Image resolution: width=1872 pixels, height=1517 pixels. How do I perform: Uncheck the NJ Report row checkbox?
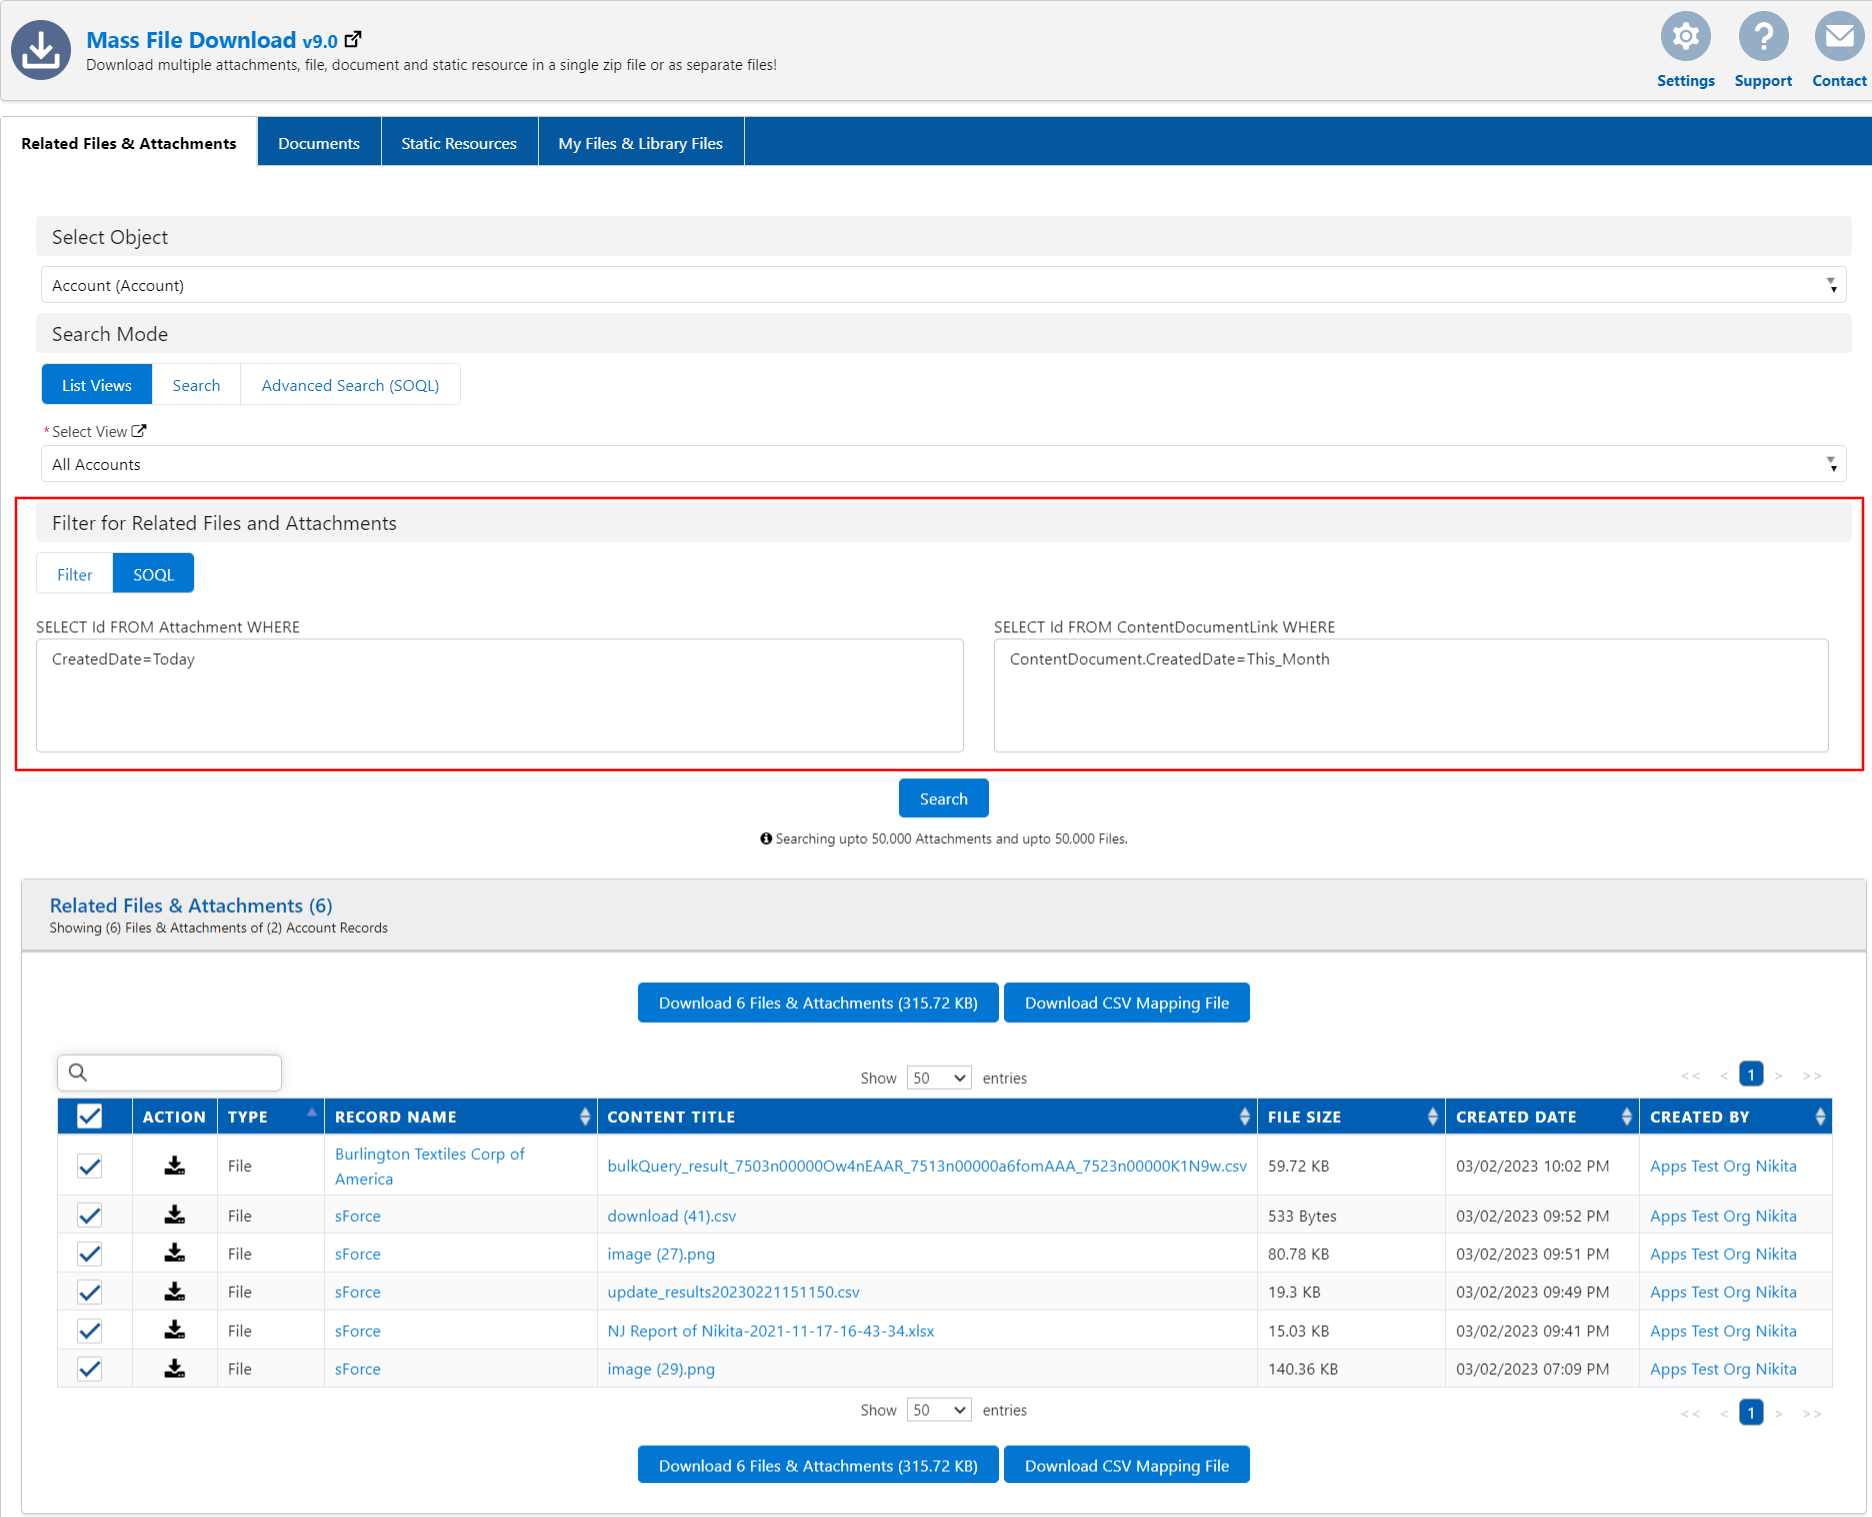click(x=89, y=1329)
